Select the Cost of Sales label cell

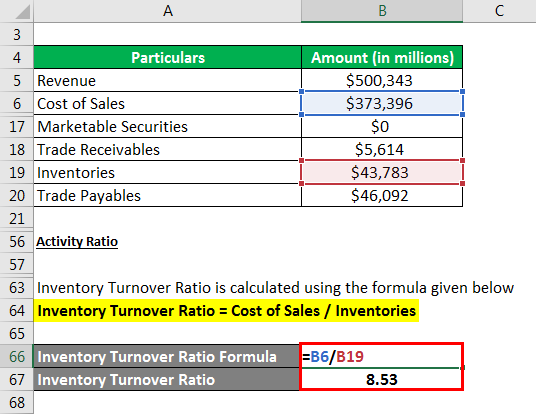[x=168, y=104]
